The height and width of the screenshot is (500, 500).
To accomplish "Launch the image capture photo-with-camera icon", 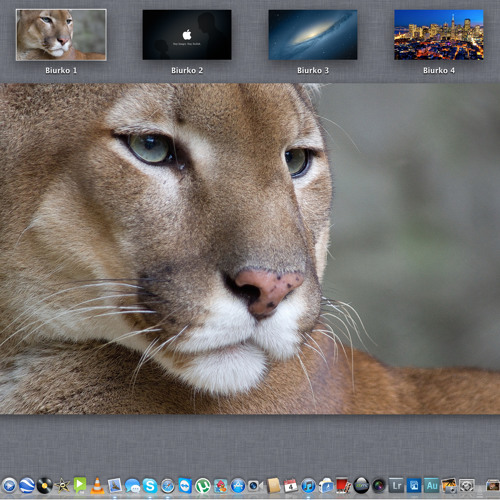I will [449, 486].
